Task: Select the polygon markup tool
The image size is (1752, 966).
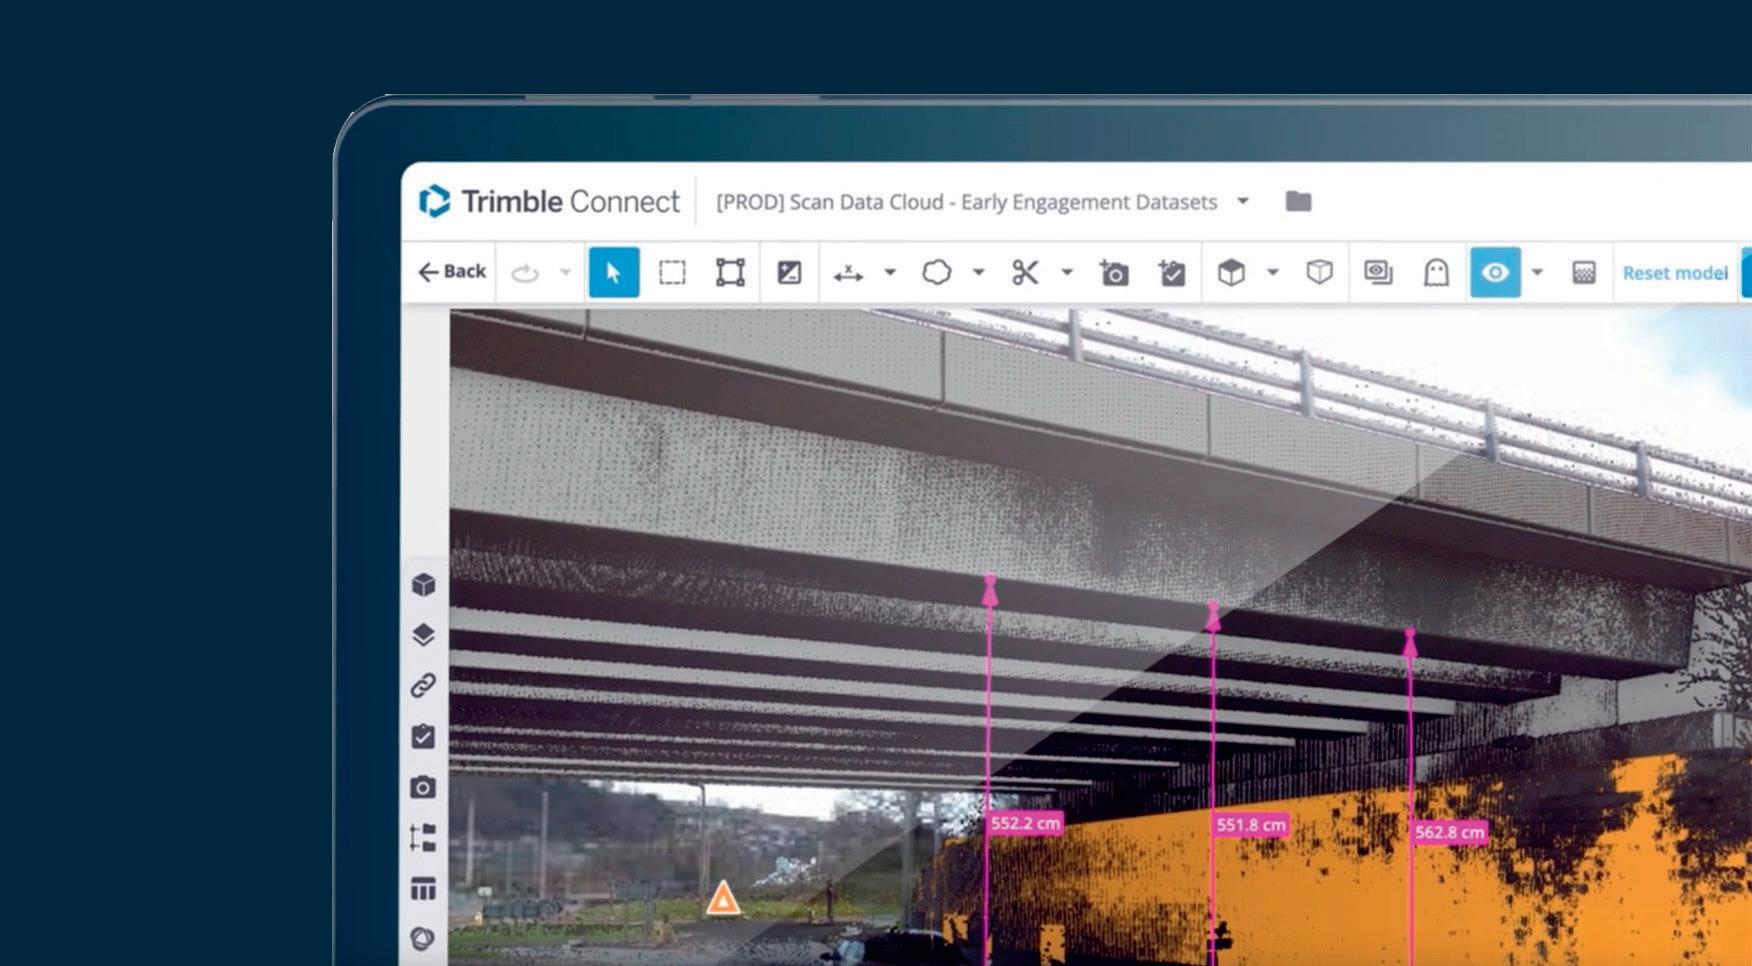Action: (937, 272)
